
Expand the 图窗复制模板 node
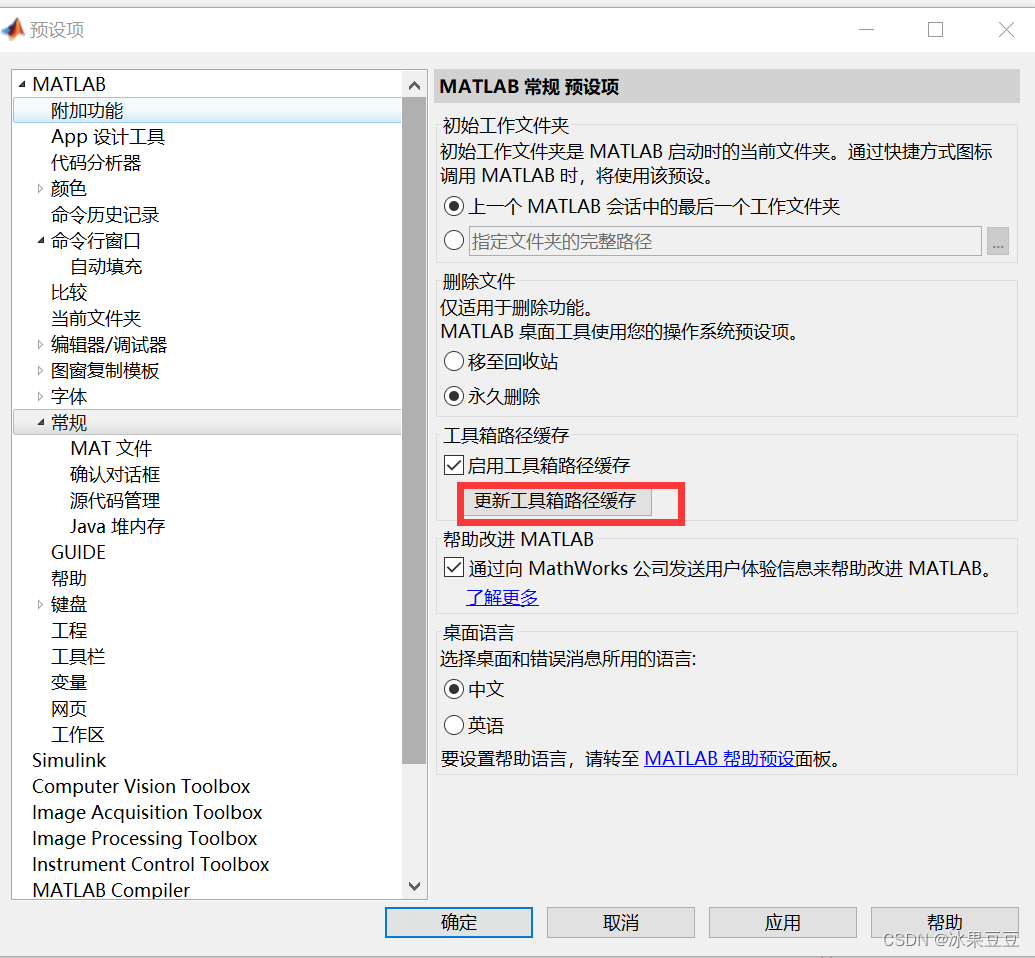pos(40,370)
